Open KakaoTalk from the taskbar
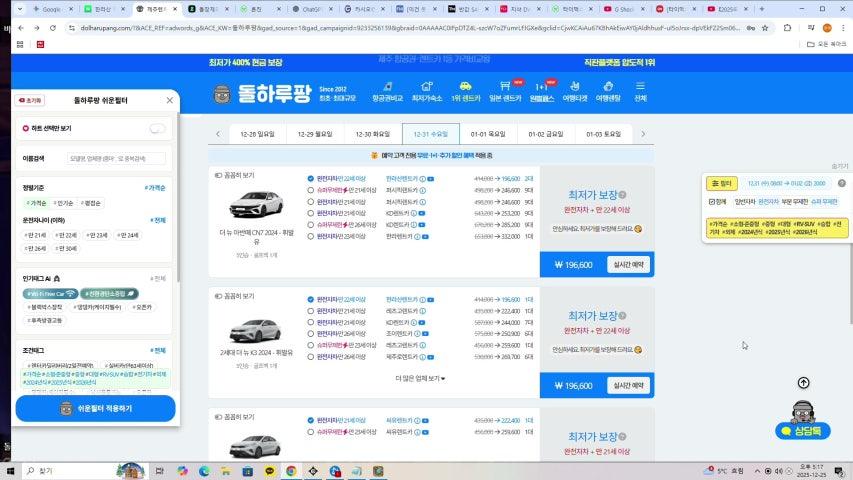This screenshot has height=480, width=853. pos(269,471)
